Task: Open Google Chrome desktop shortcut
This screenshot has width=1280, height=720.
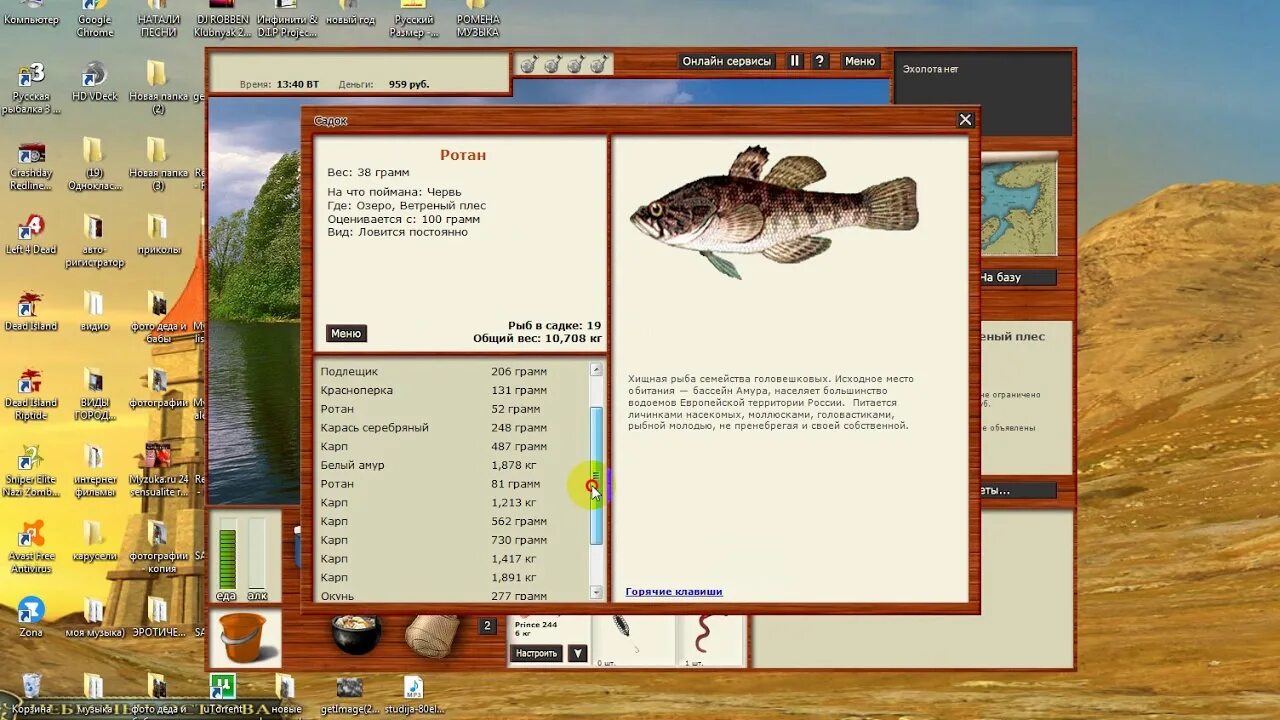Action: (x=95, y=18)
